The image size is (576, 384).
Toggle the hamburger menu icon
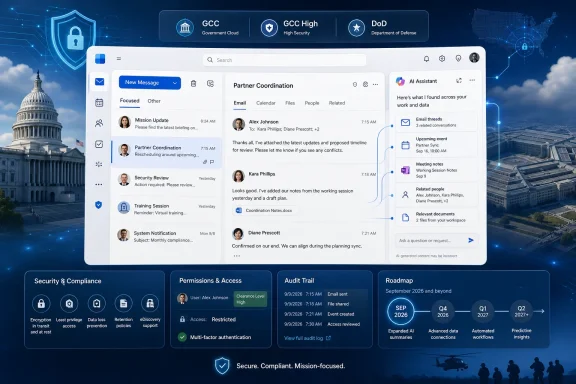point(119,58)
